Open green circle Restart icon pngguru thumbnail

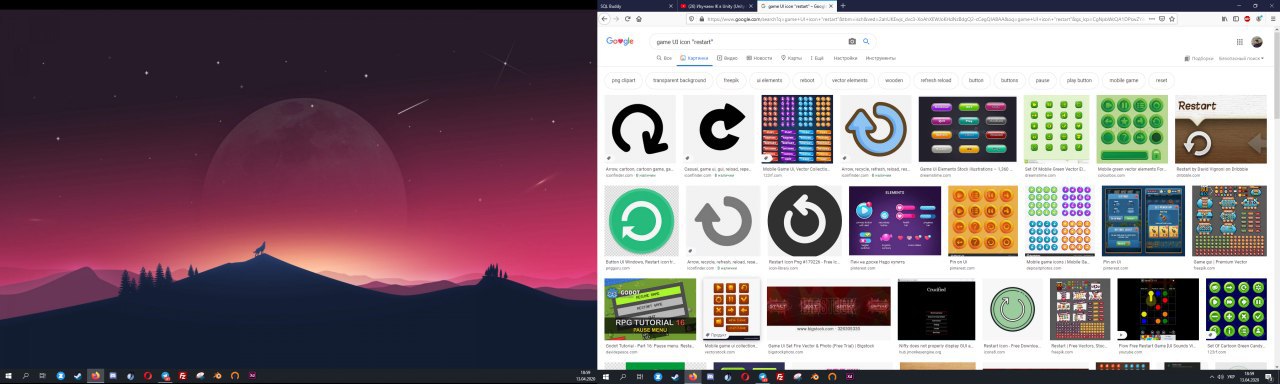coord(641,220)
